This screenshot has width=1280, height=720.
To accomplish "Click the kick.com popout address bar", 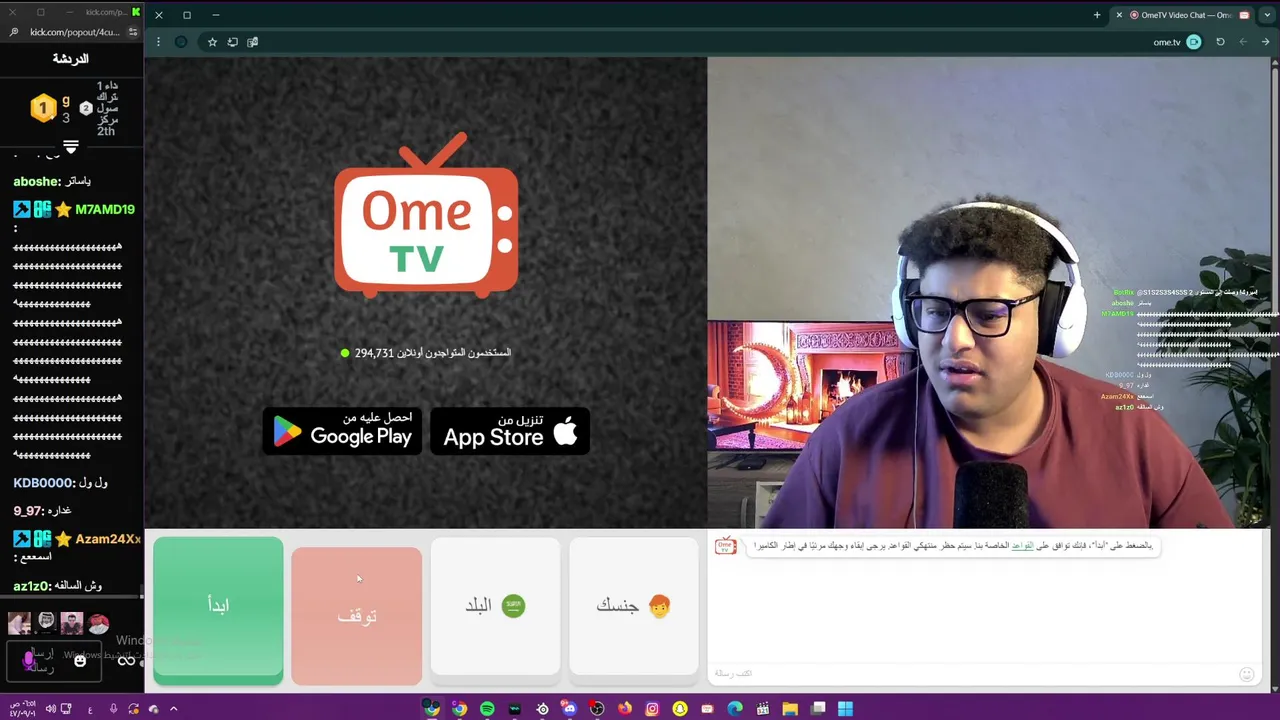I will pos(75,32).
